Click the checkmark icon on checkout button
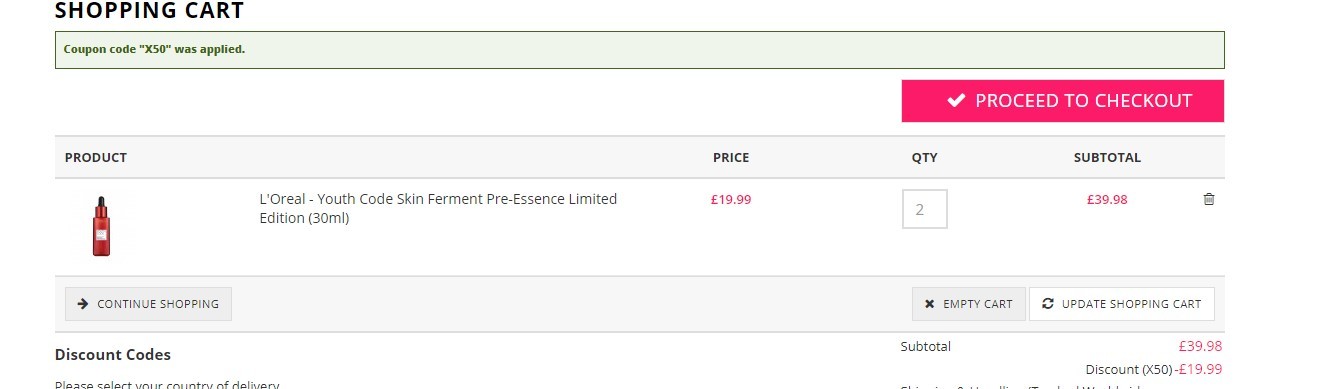The image size is (1323, 389). click(x=956, y=101)
